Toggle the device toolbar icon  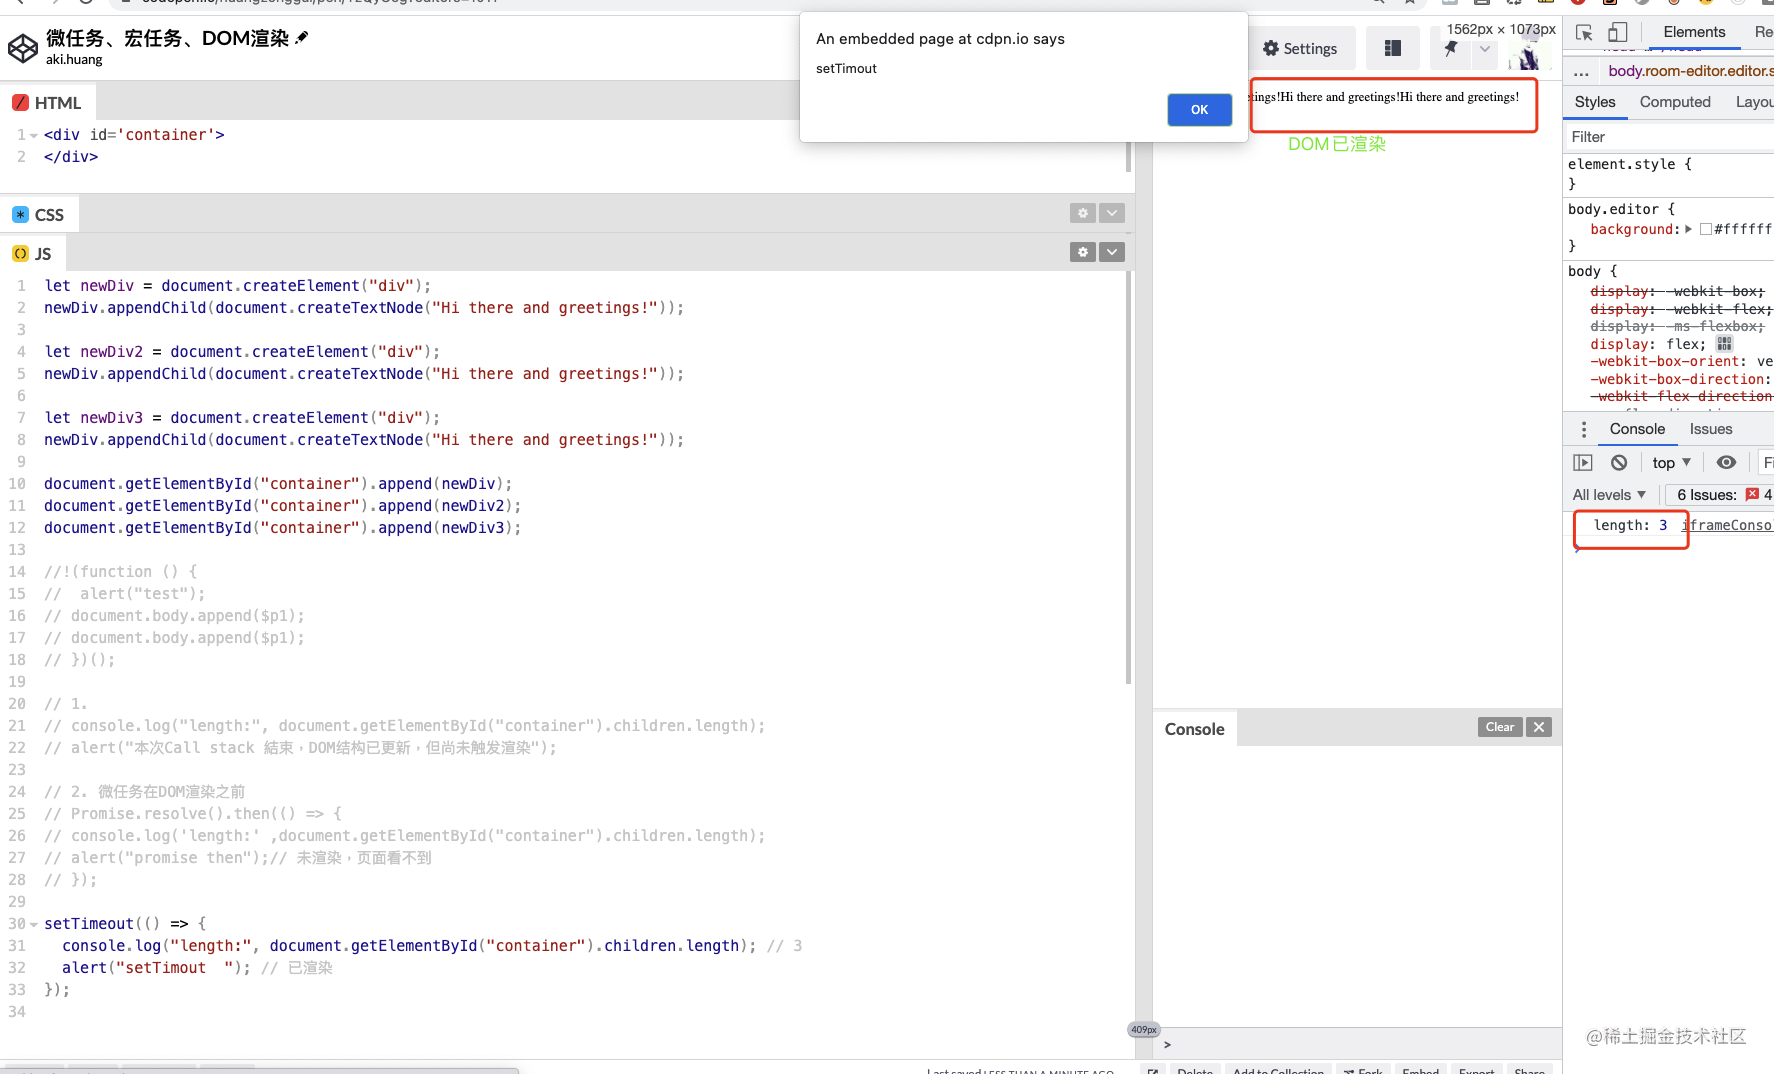pos(1618,32)
